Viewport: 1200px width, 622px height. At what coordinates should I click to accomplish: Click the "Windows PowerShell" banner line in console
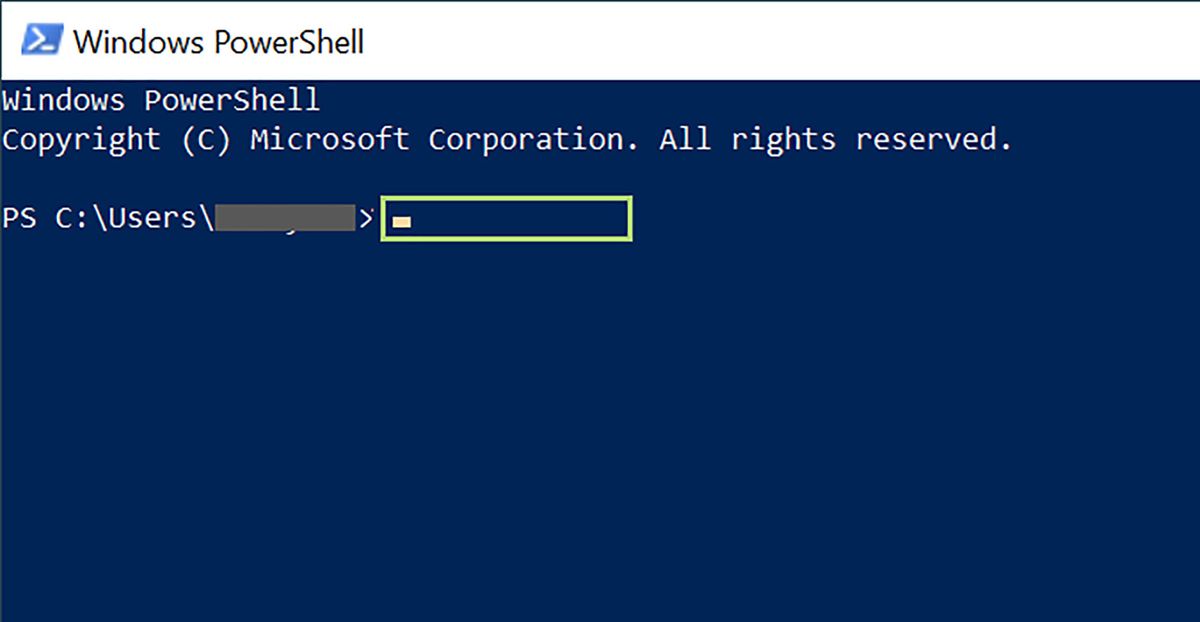click(x=160, y=100)
